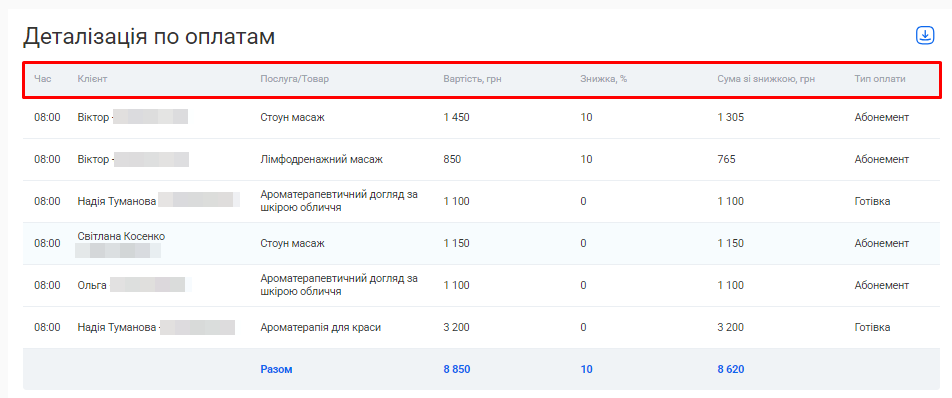
Task: Click Ароматерапевтичний догляд service in Ольга's row
Action: (339, 285)
